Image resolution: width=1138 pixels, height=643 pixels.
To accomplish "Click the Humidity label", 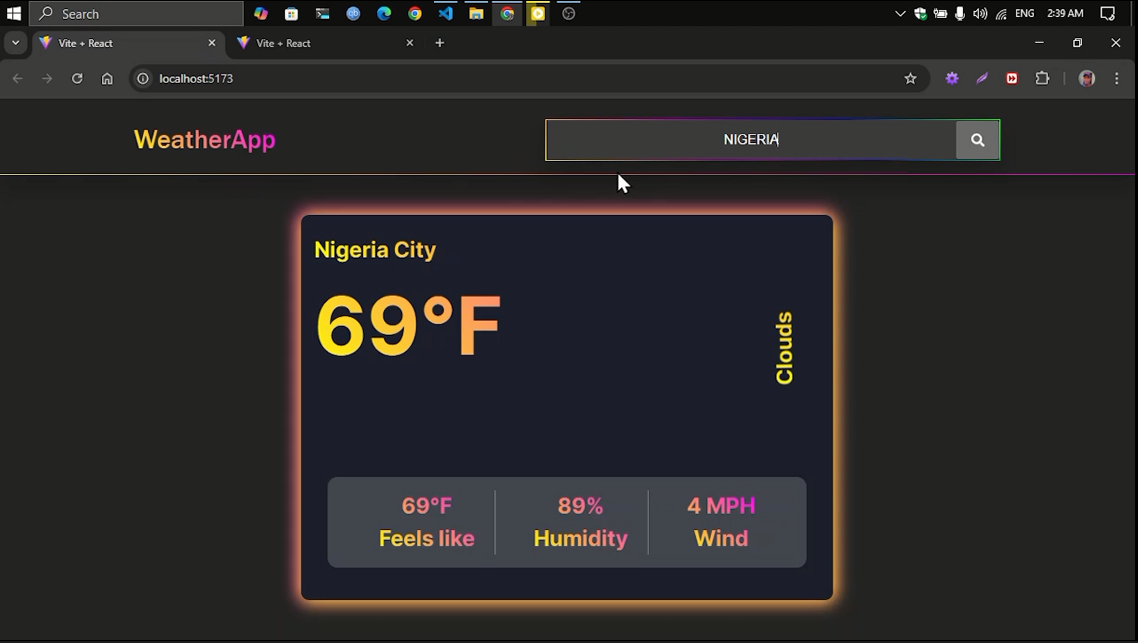I will click(x=580, y=538).
